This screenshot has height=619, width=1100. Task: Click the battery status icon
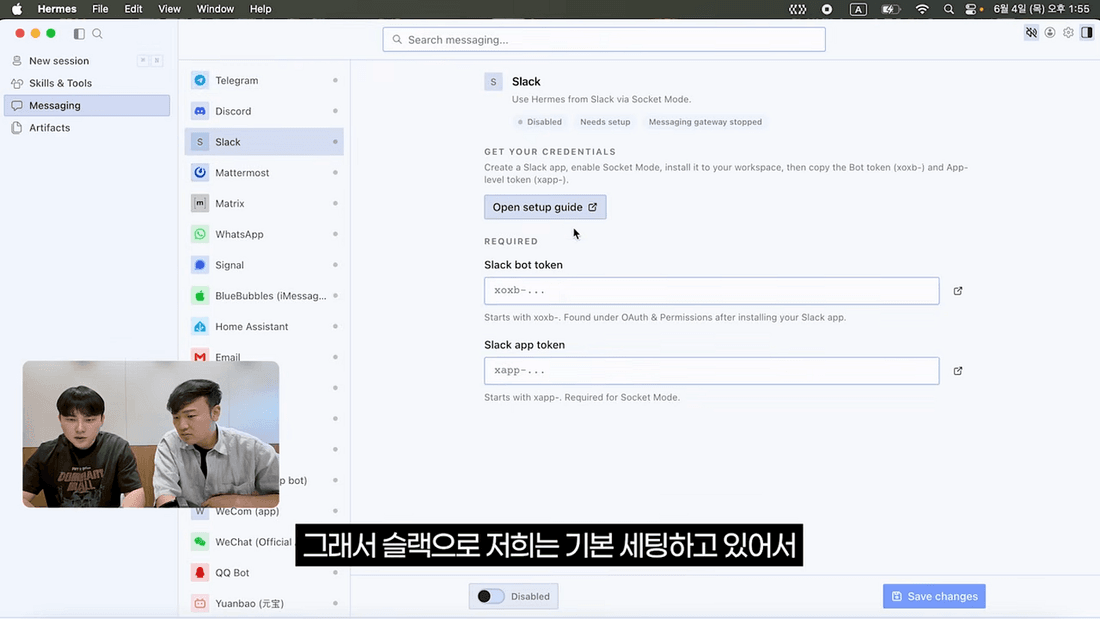click(890, 9)
